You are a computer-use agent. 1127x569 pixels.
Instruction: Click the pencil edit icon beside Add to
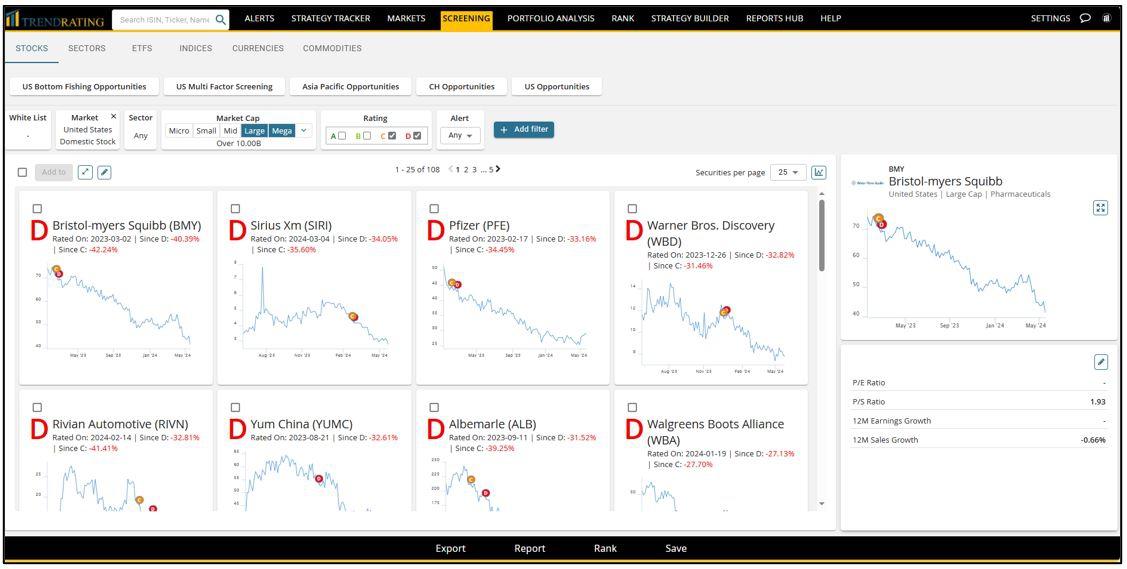coord(104,172)
